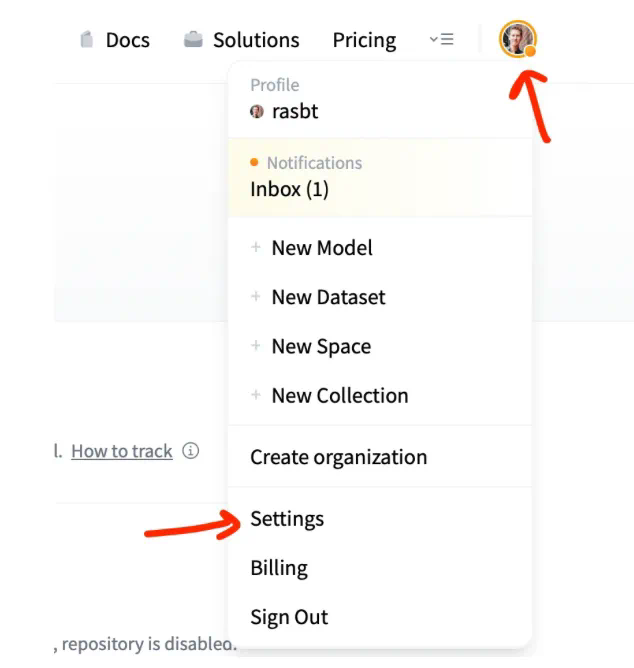Choose Billing in the dropdown menu

tap(279, 568)
